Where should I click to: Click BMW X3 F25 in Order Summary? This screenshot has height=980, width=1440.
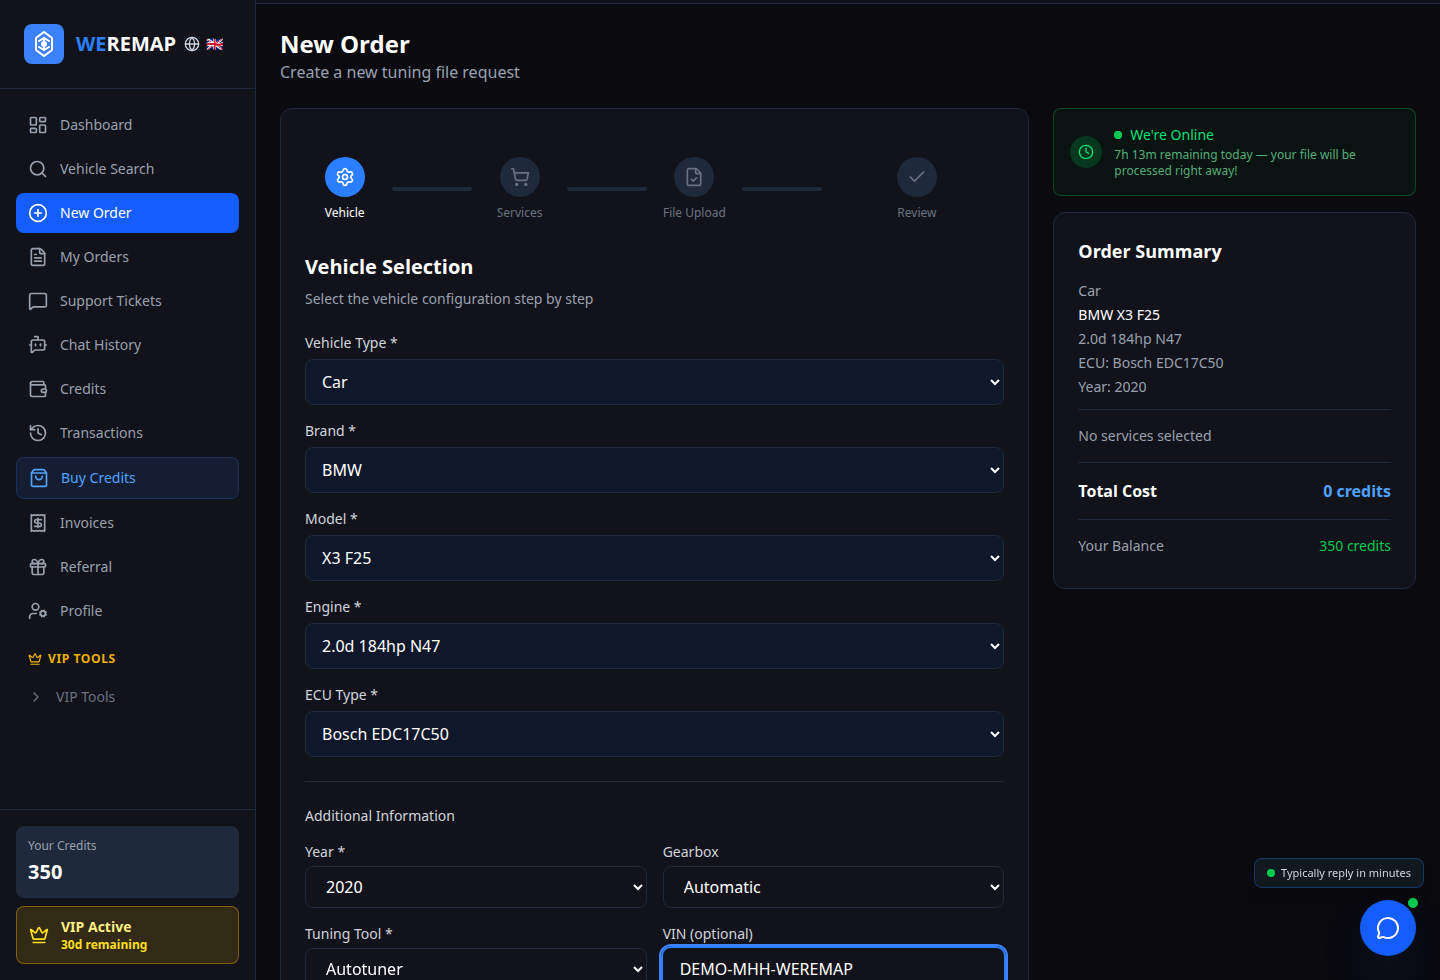(x=1119, y=315)
